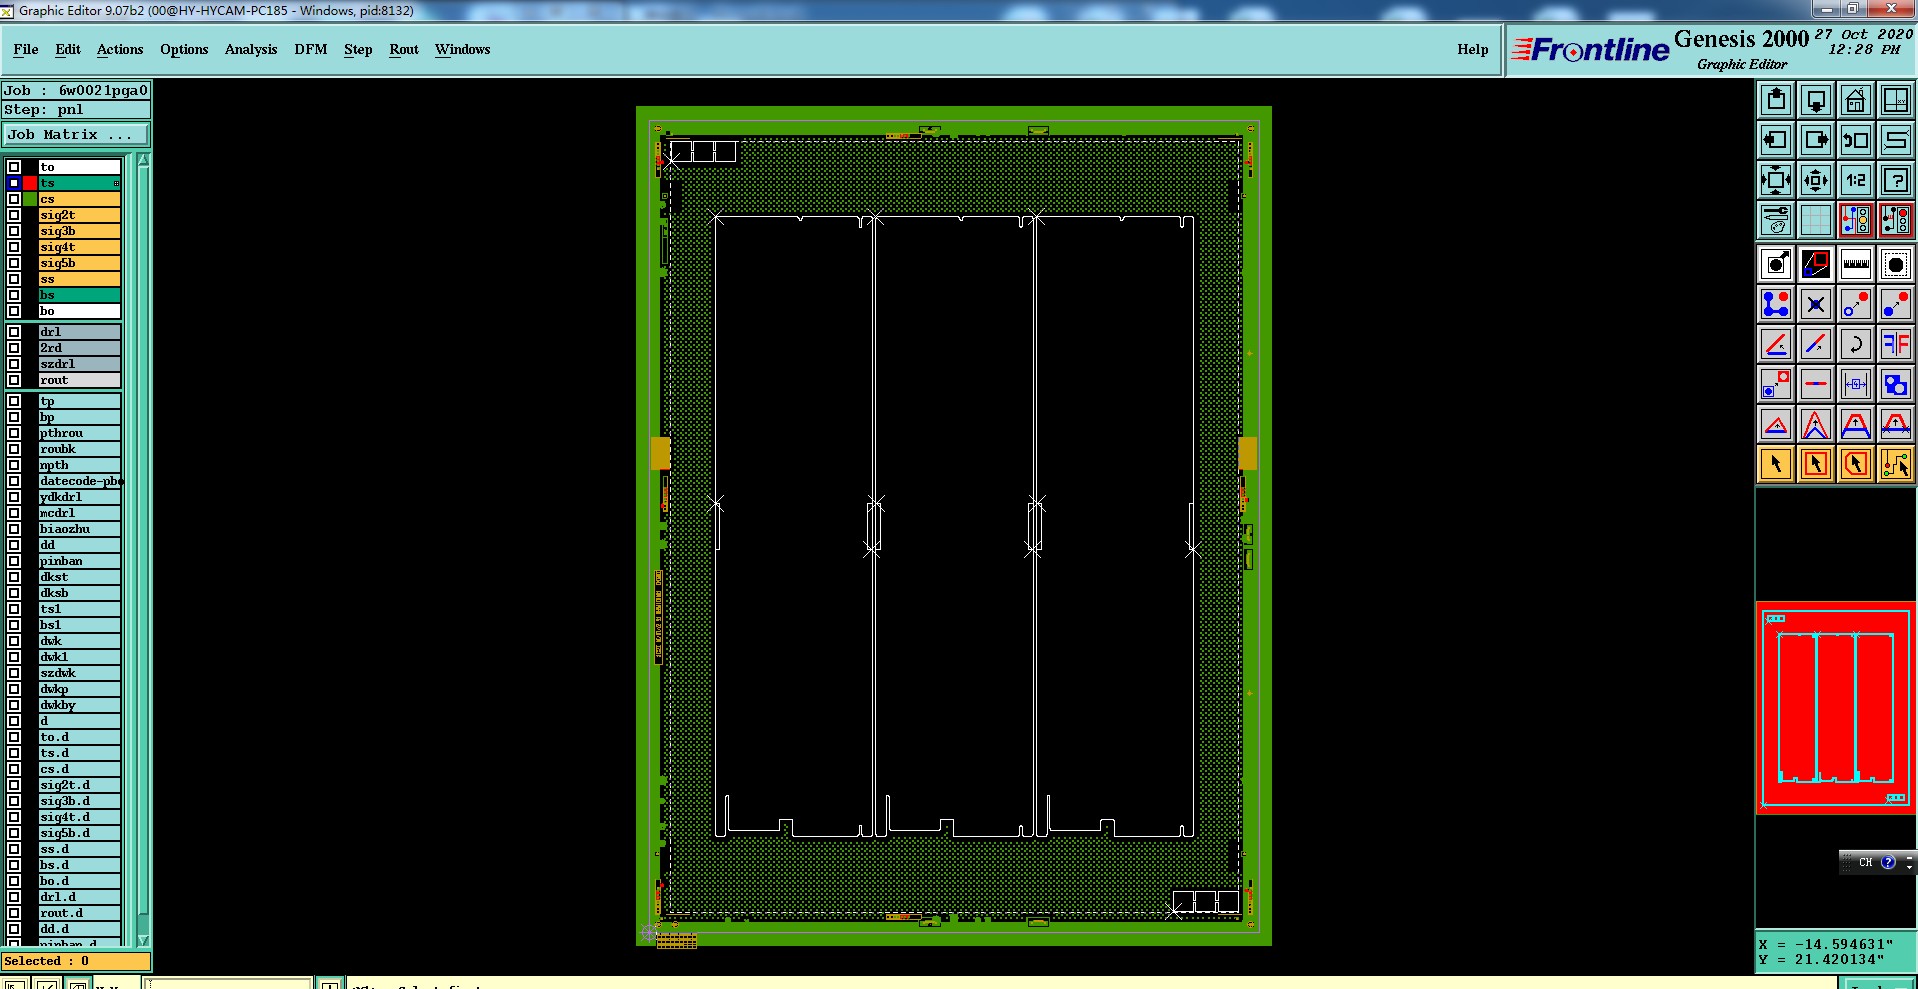
Task: Click the zoom in arrows icon
Action: tap(1776, 180)
